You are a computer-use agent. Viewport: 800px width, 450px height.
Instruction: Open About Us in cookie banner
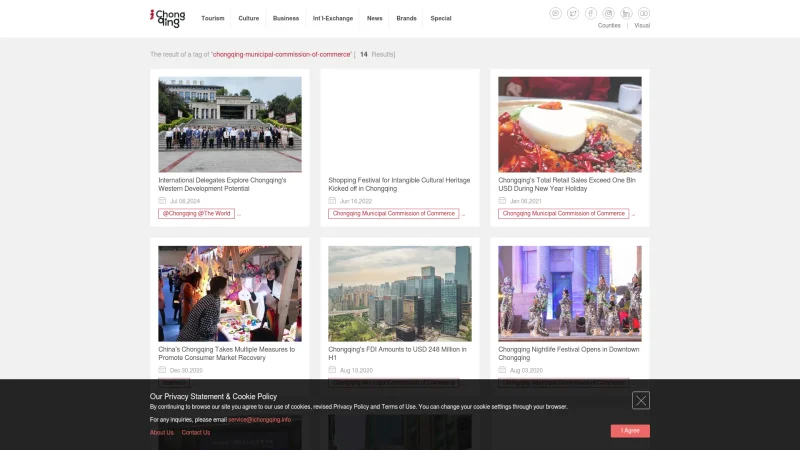(x=162, y=433)
